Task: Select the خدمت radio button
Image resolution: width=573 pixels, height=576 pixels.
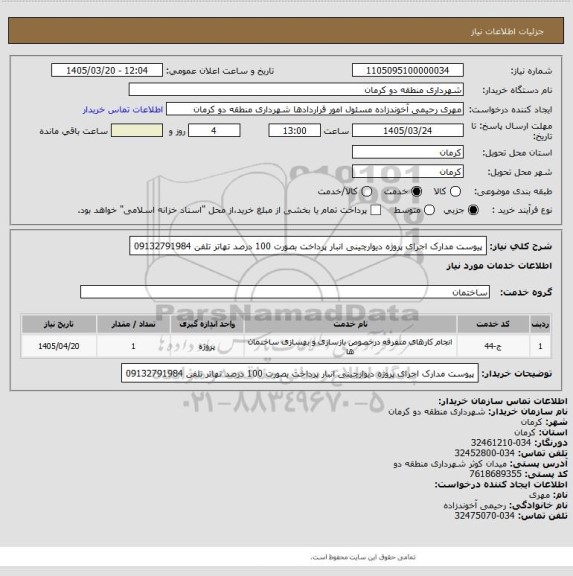Action: (x=417, y=191)
